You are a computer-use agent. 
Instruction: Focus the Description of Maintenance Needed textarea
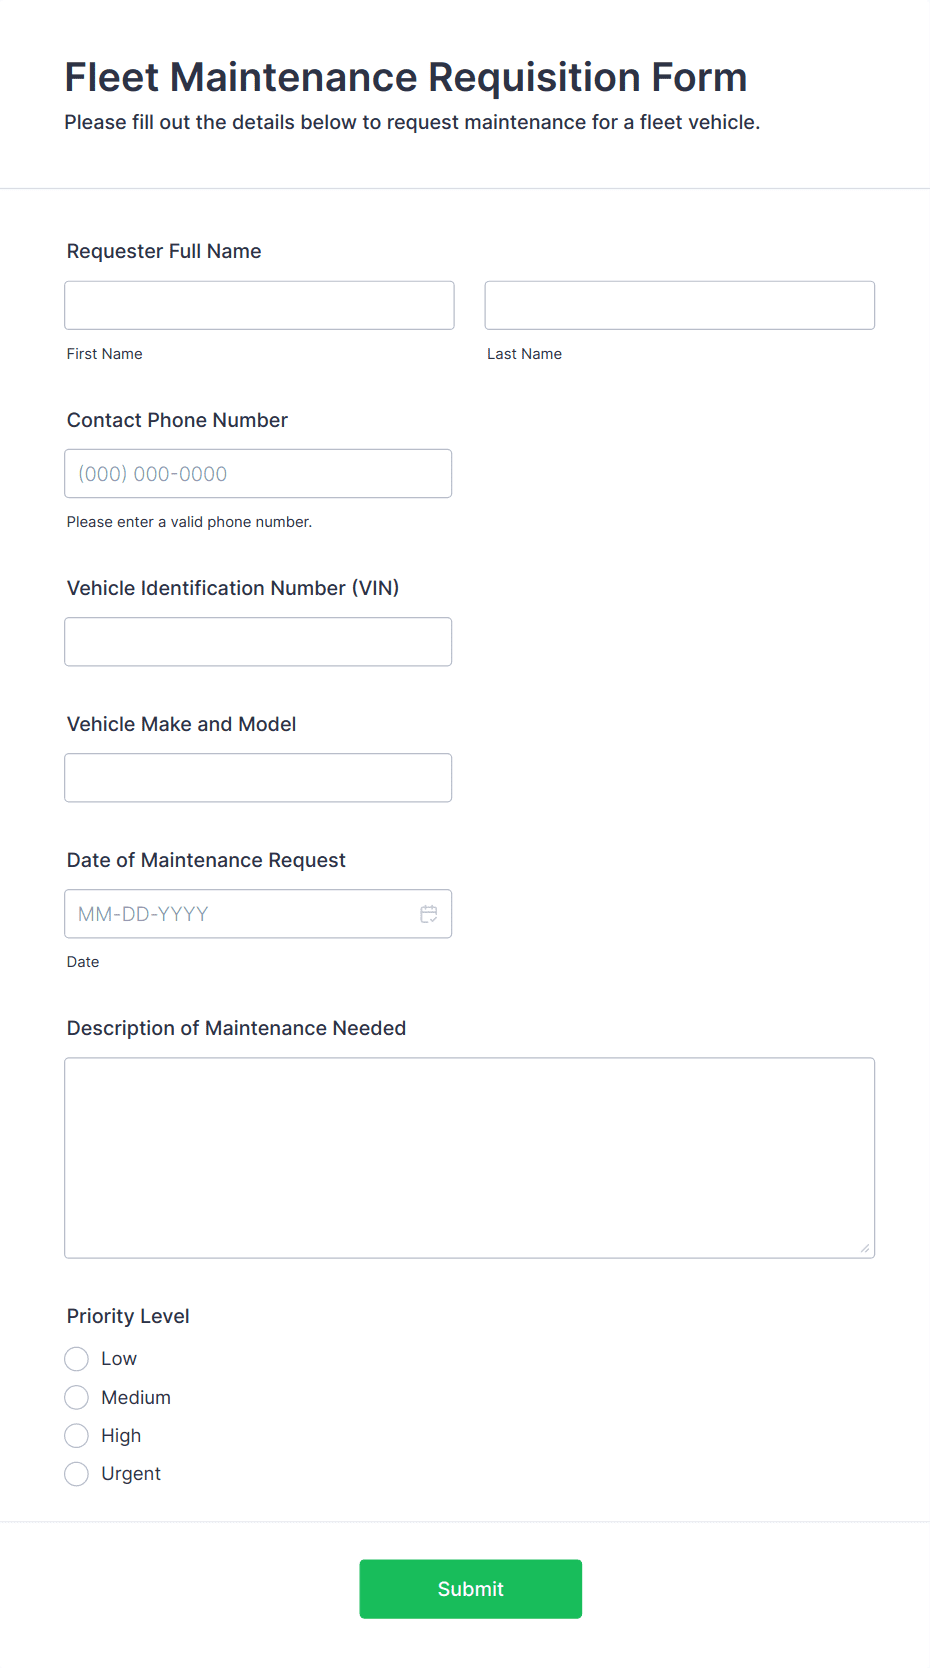(x=469, y=1158)
